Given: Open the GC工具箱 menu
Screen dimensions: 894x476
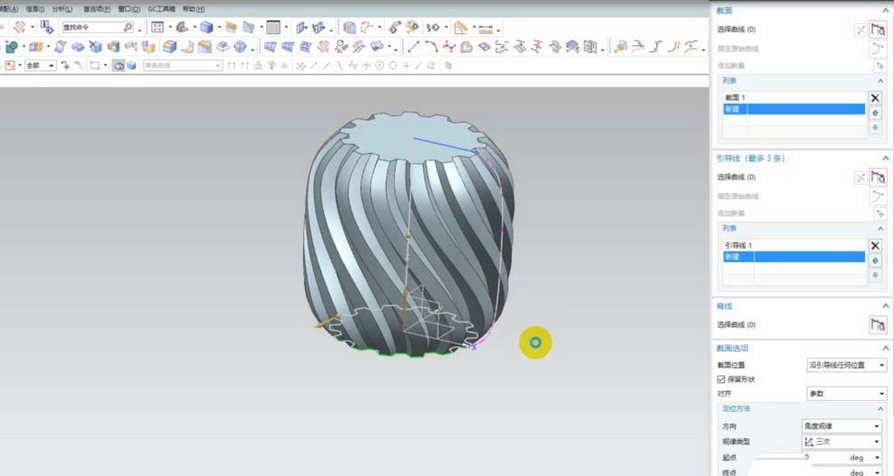Looking at the screenshot, I should pyautogui.click(x=161, y=8).
